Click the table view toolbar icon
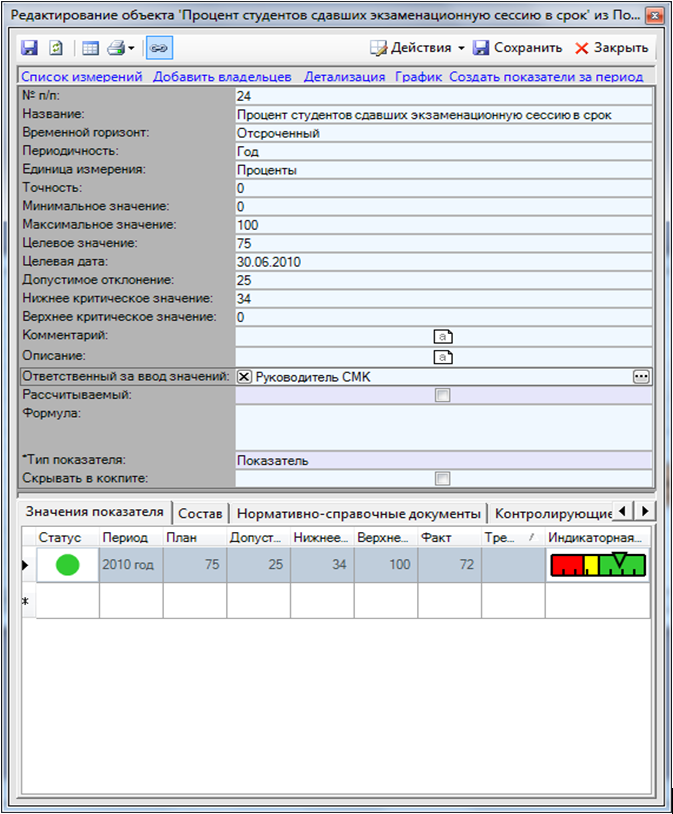Viewport: 673px width, 814px height. pos(90,48)
